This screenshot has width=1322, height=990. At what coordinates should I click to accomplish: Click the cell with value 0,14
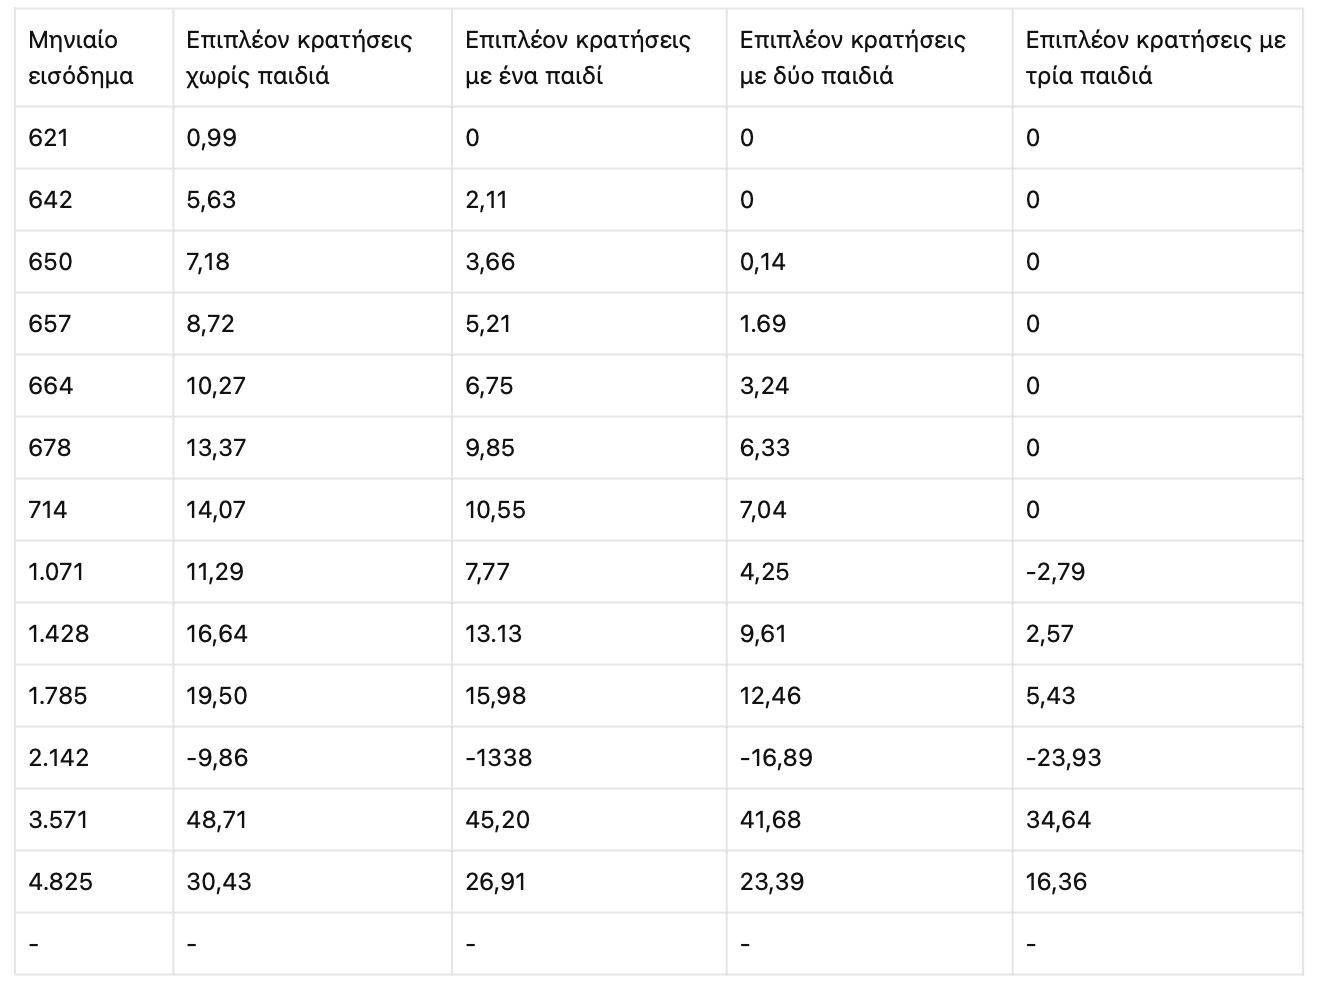coord(869,262)
